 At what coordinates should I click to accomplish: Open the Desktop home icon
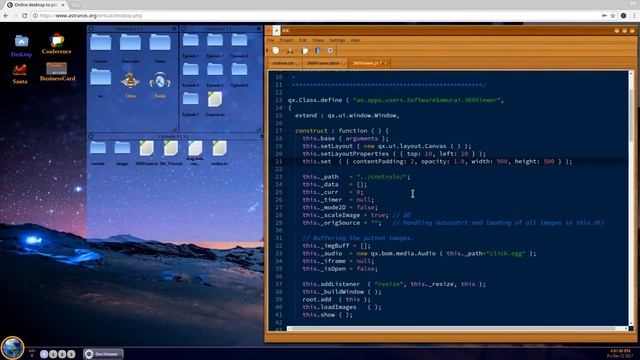[x=21, y=42]
